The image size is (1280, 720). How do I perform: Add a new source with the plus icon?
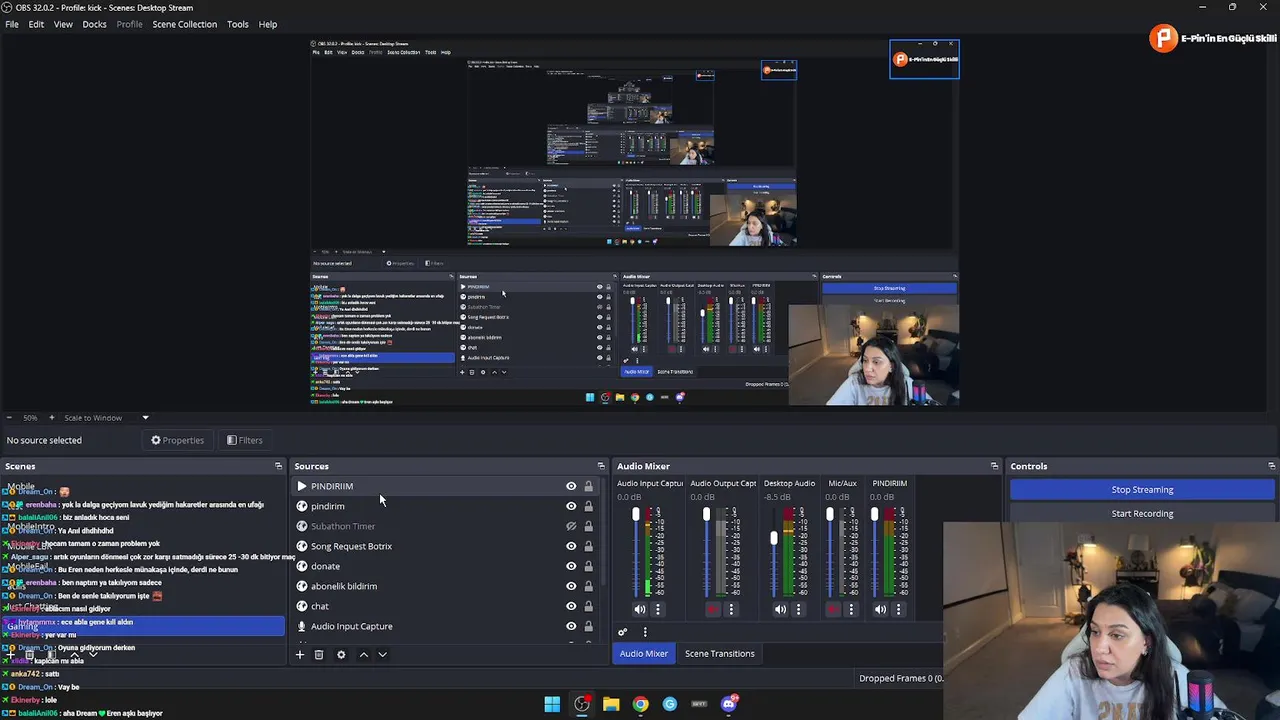[x=299, y=654]
